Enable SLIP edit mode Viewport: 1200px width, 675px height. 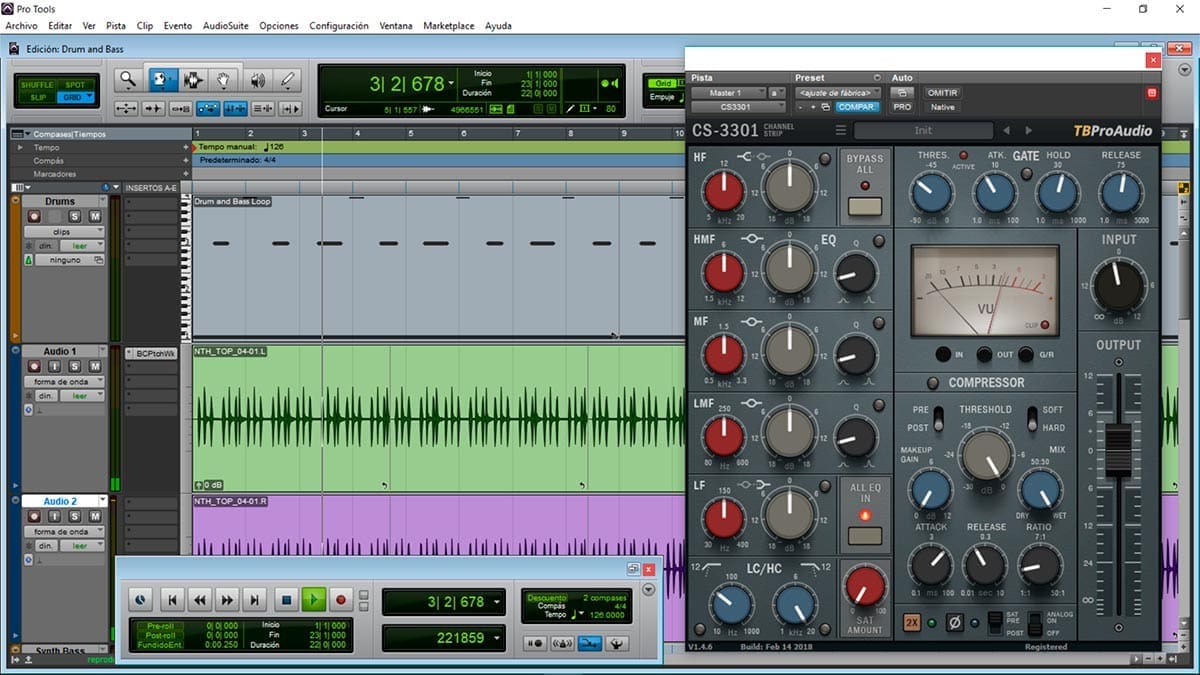click(38, 97)
